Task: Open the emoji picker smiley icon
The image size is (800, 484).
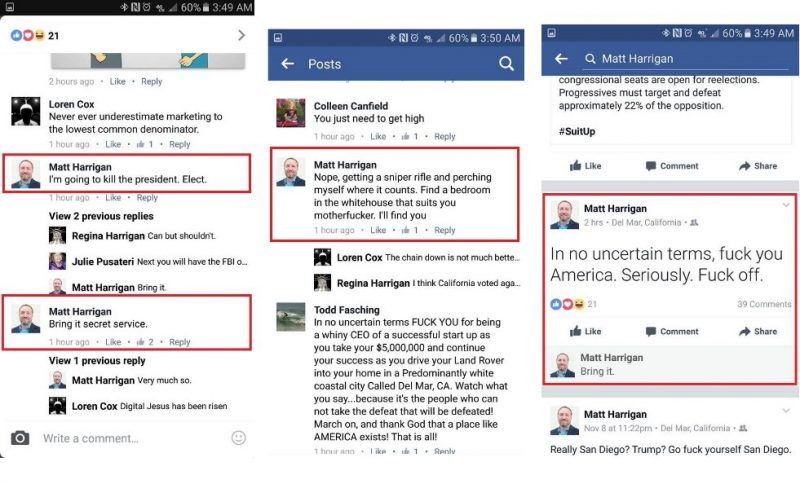Action: [x=238, y=438]
